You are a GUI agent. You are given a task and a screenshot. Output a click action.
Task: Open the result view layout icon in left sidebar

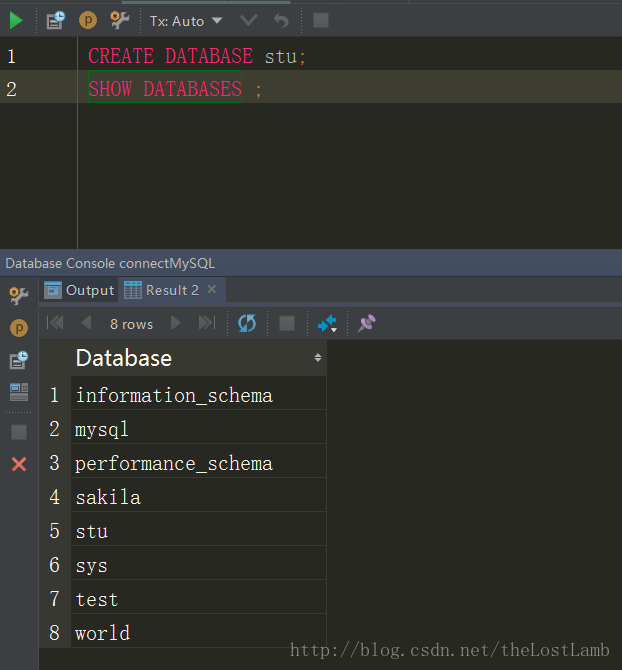click(19, 392)
